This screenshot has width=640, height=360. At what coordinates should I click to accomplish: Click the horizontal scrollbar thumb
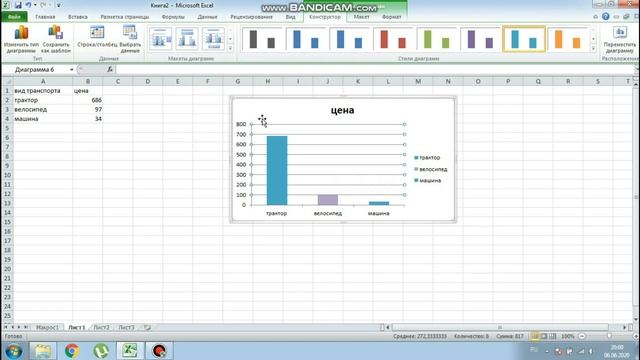pos(500,327)
